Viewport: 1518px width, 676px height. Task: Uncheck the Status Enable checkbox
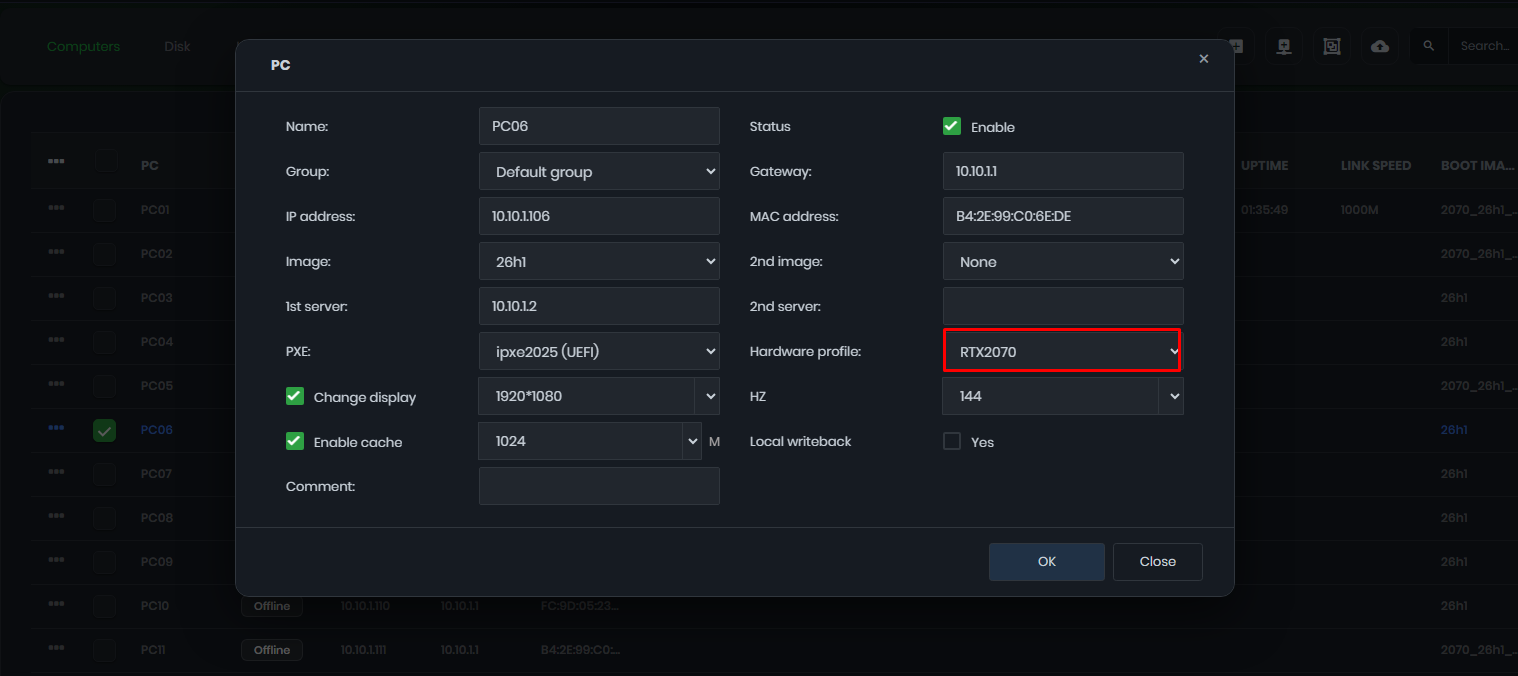coord(952,127)
